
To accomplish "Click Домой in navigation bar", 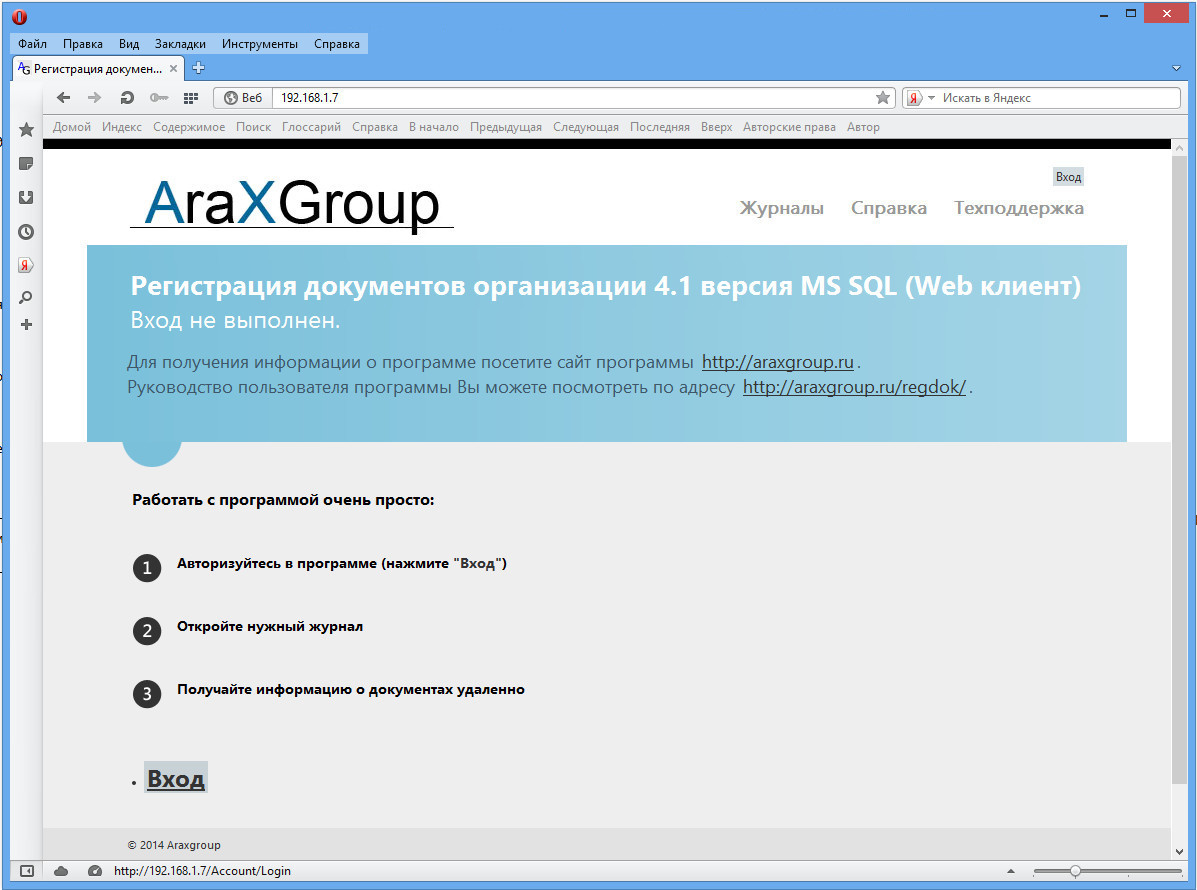I will (72, 127).
